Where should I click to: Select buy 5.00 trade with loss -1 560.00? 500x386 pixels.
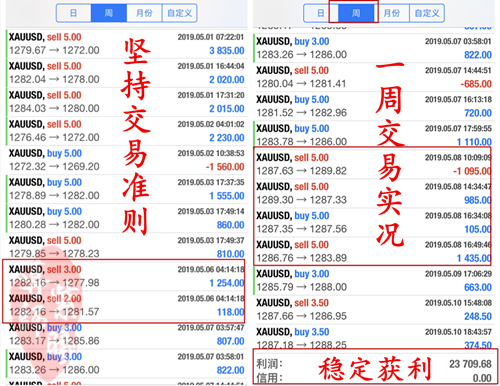click(x=126, y=160)
